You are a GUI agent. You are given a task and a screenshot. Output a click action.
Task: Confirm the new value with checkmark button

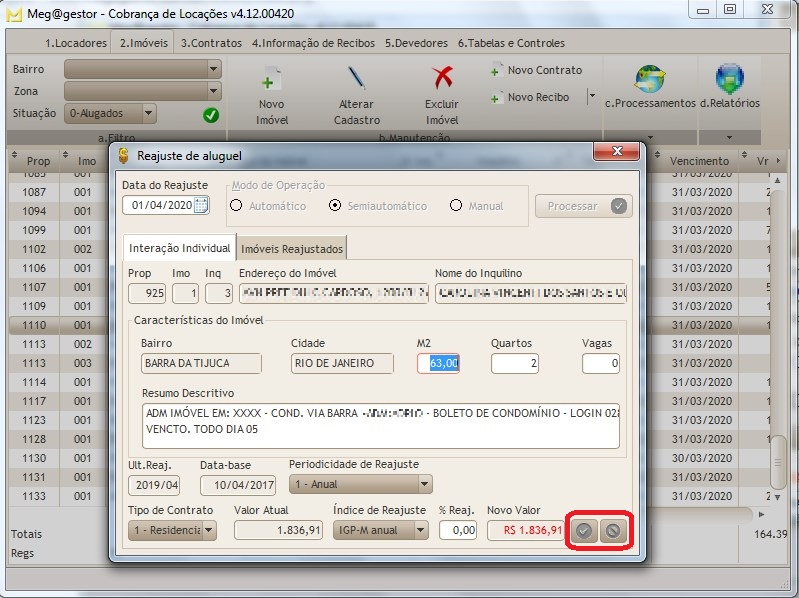coord(584,531)
